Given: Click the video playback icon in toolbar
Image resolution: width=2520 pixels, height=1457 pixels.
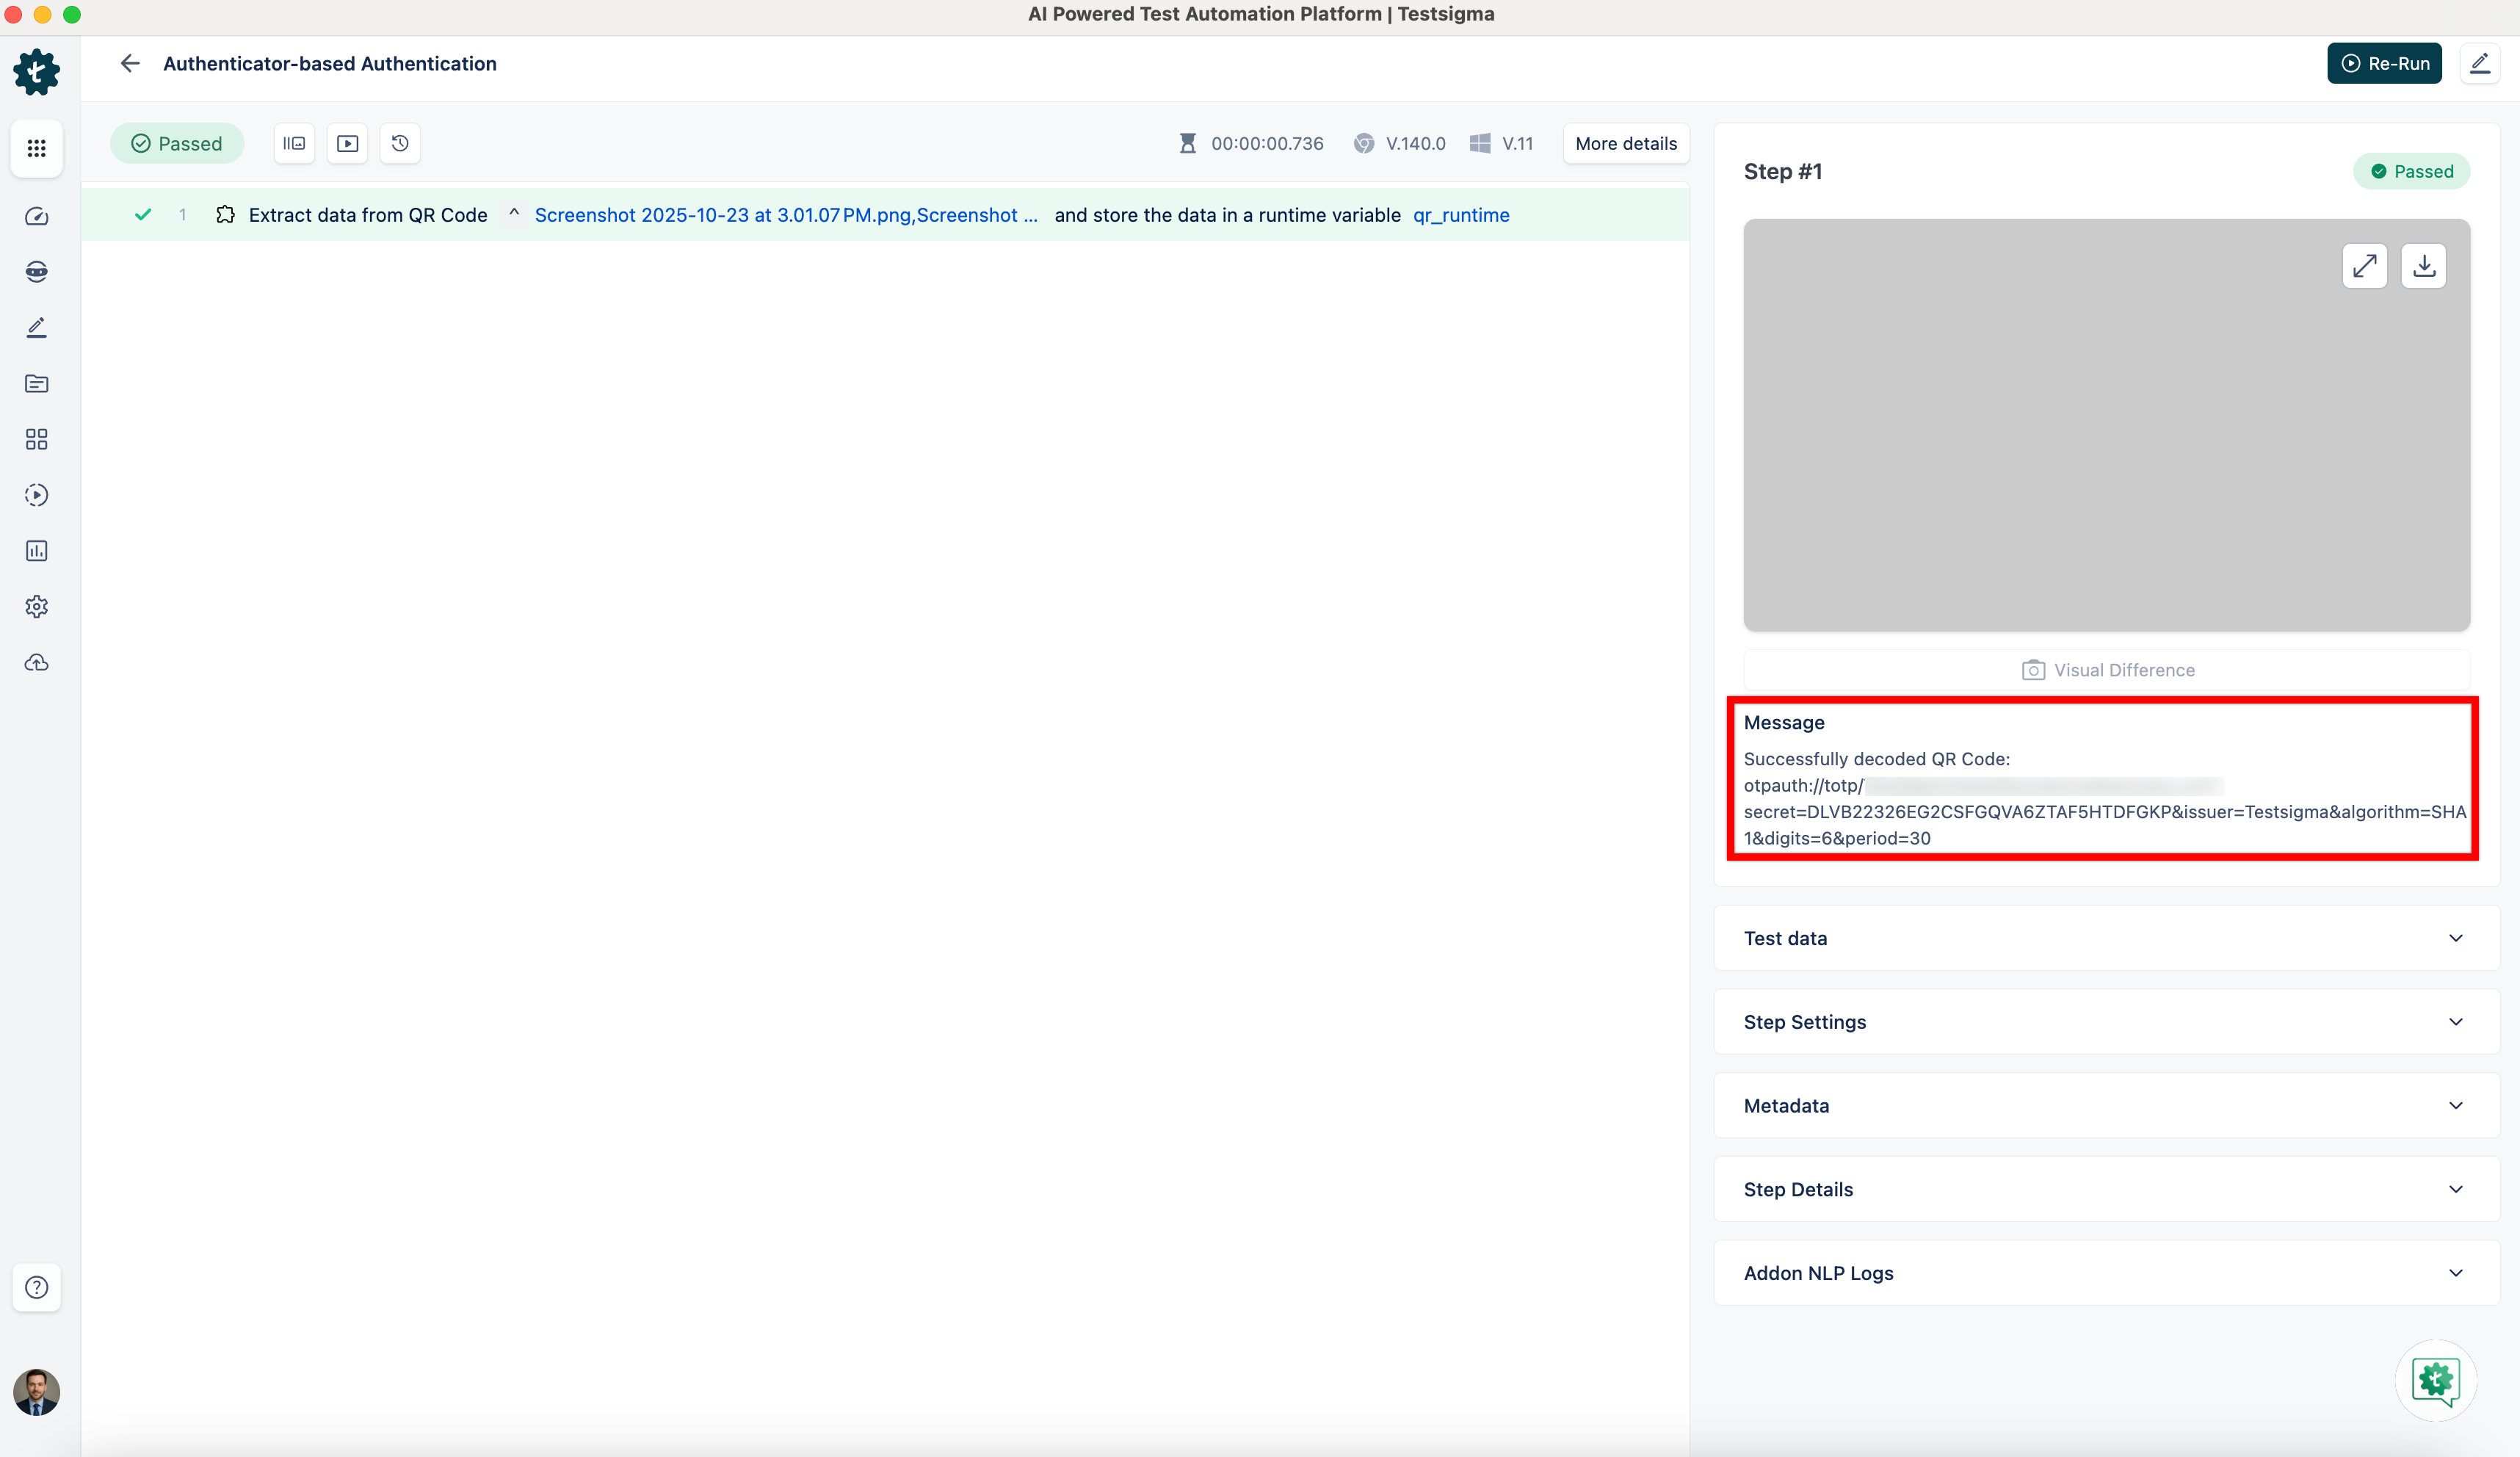Looking at the screenshot, I should click(x=347, y=144).
